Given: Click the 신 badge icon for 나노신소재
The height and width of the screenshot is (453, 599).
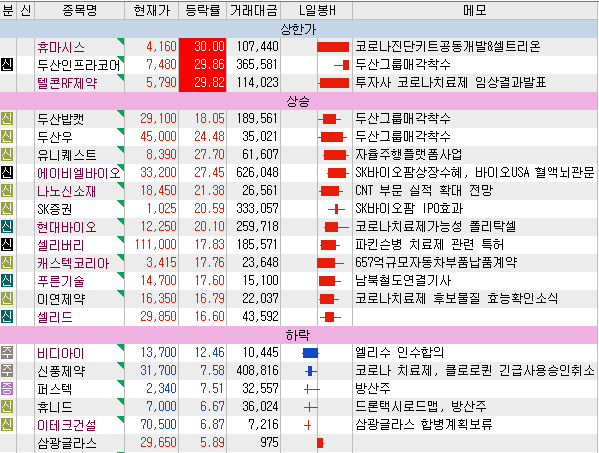Looking at the screenshot, I should pos(7,191).
